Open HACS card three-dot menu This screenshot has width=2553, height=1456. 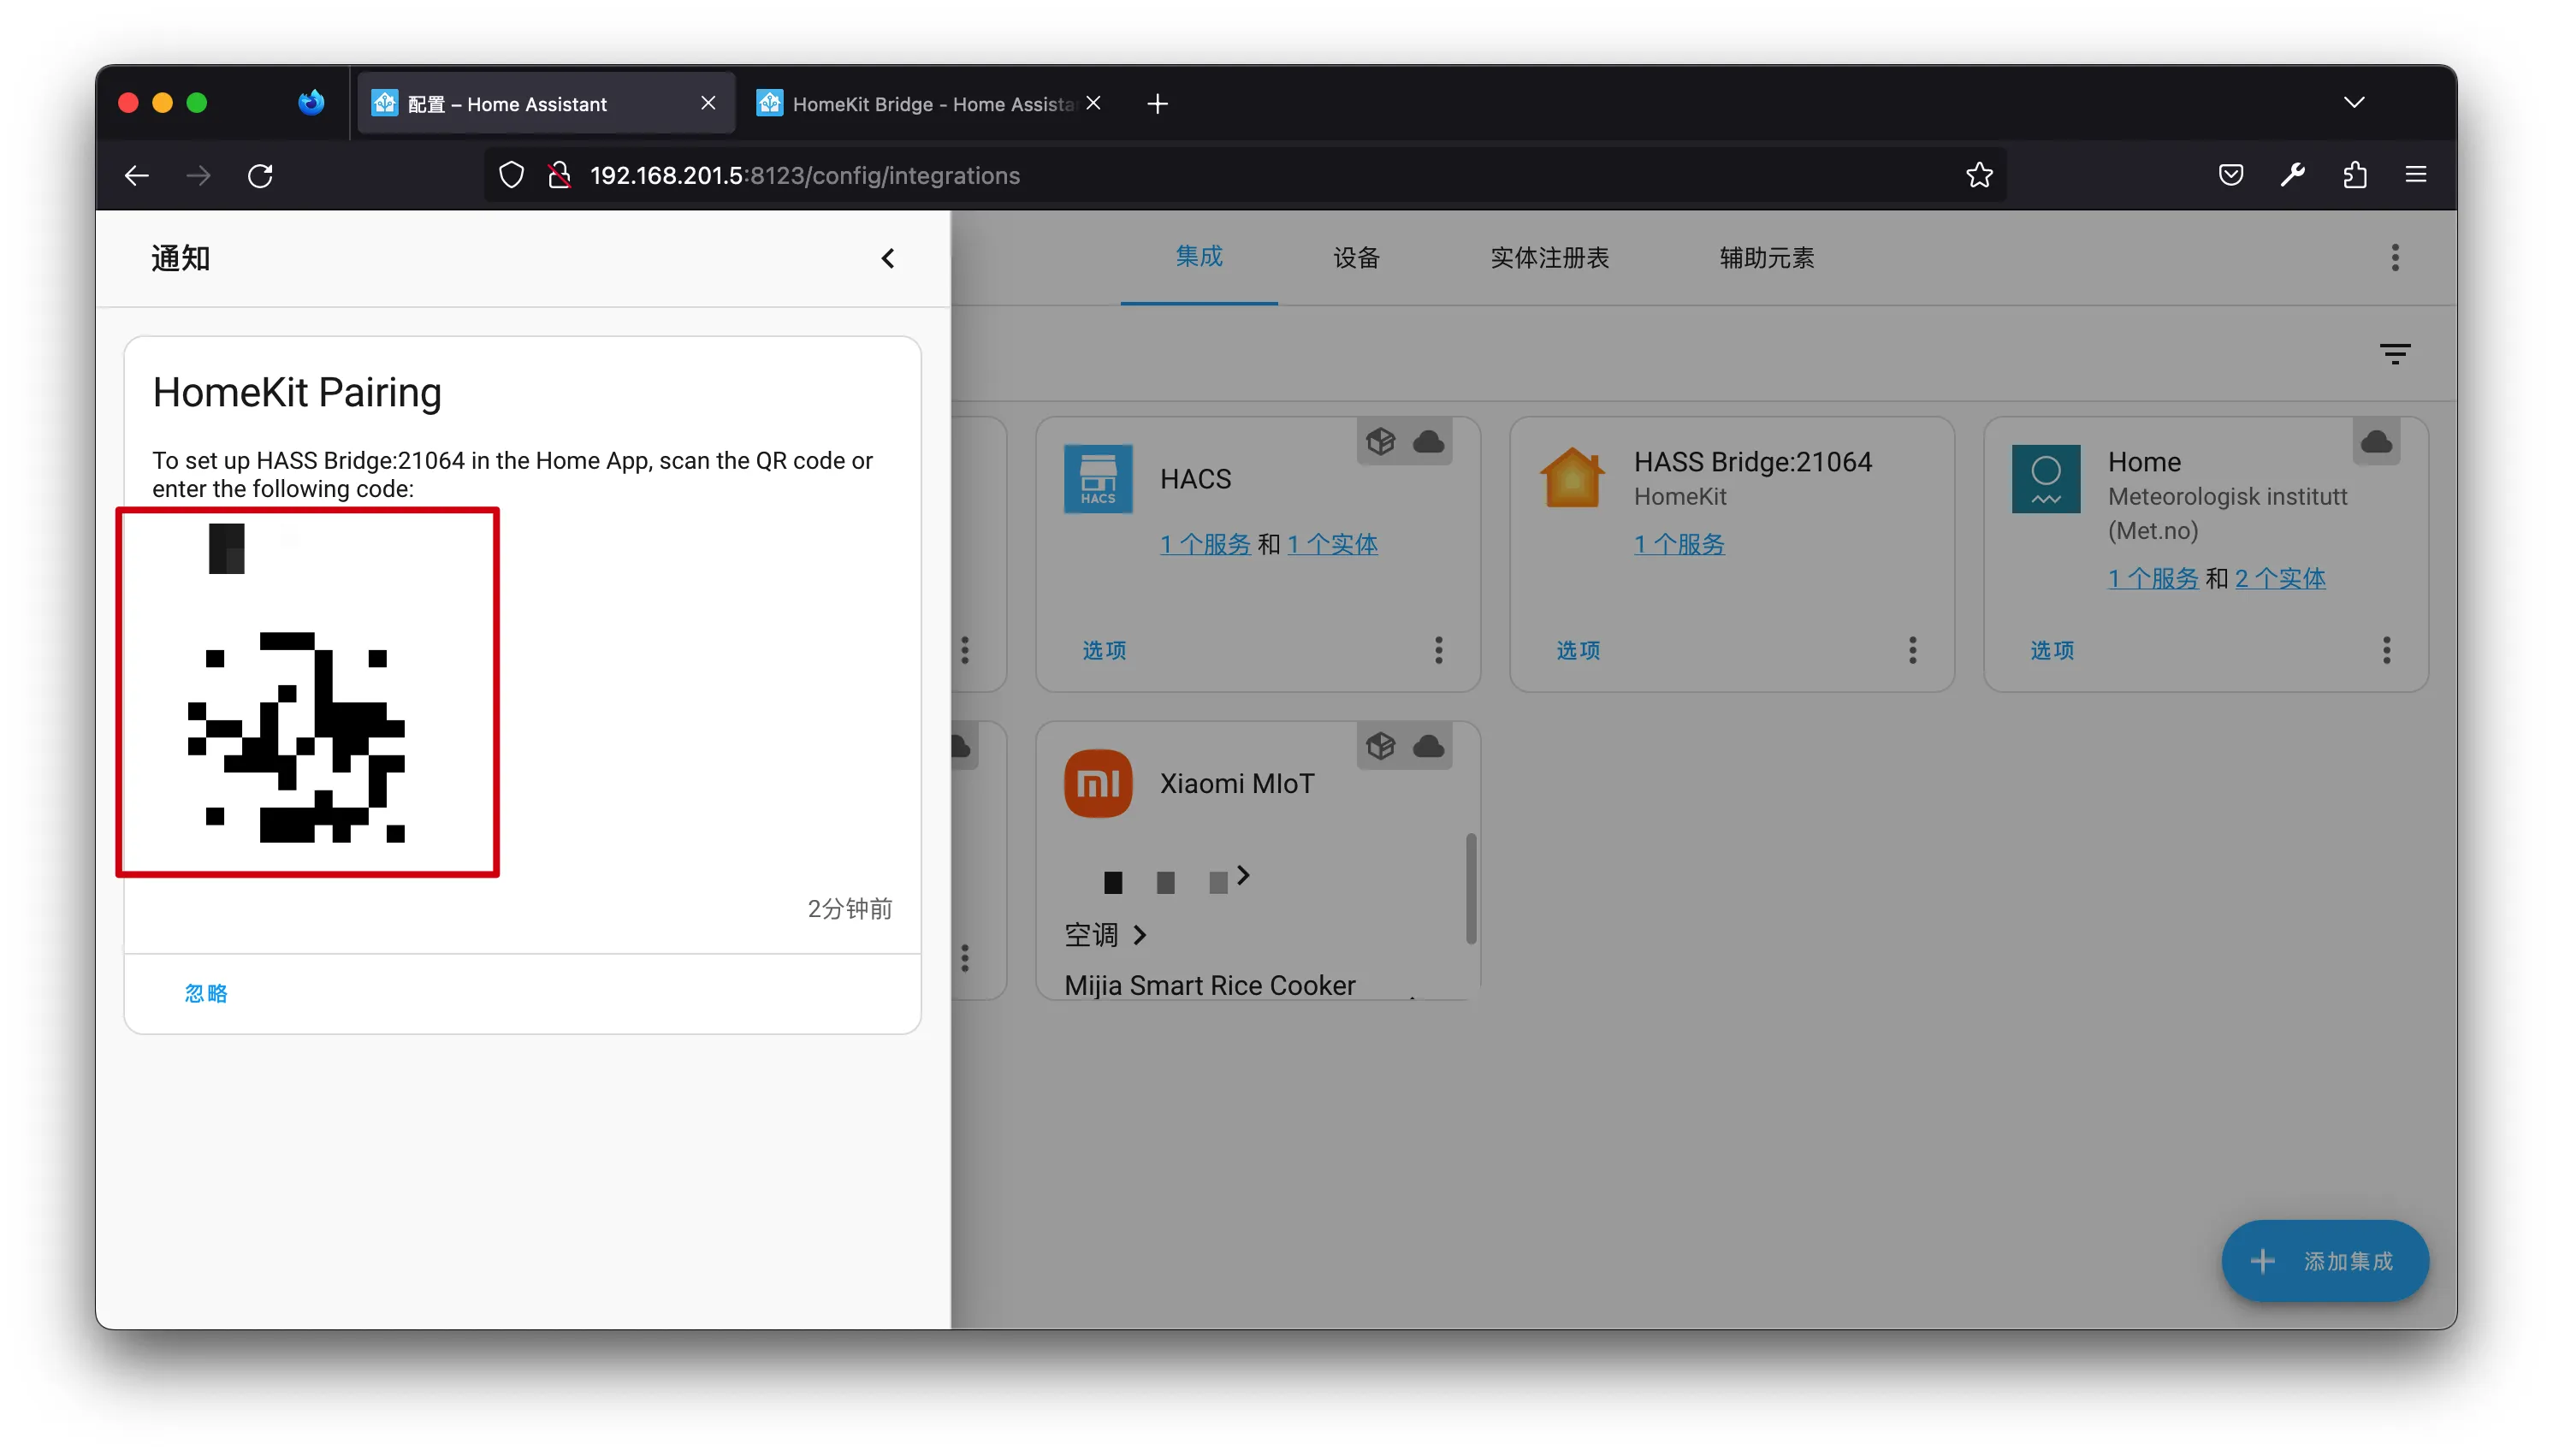click(x=1438, y=650)
